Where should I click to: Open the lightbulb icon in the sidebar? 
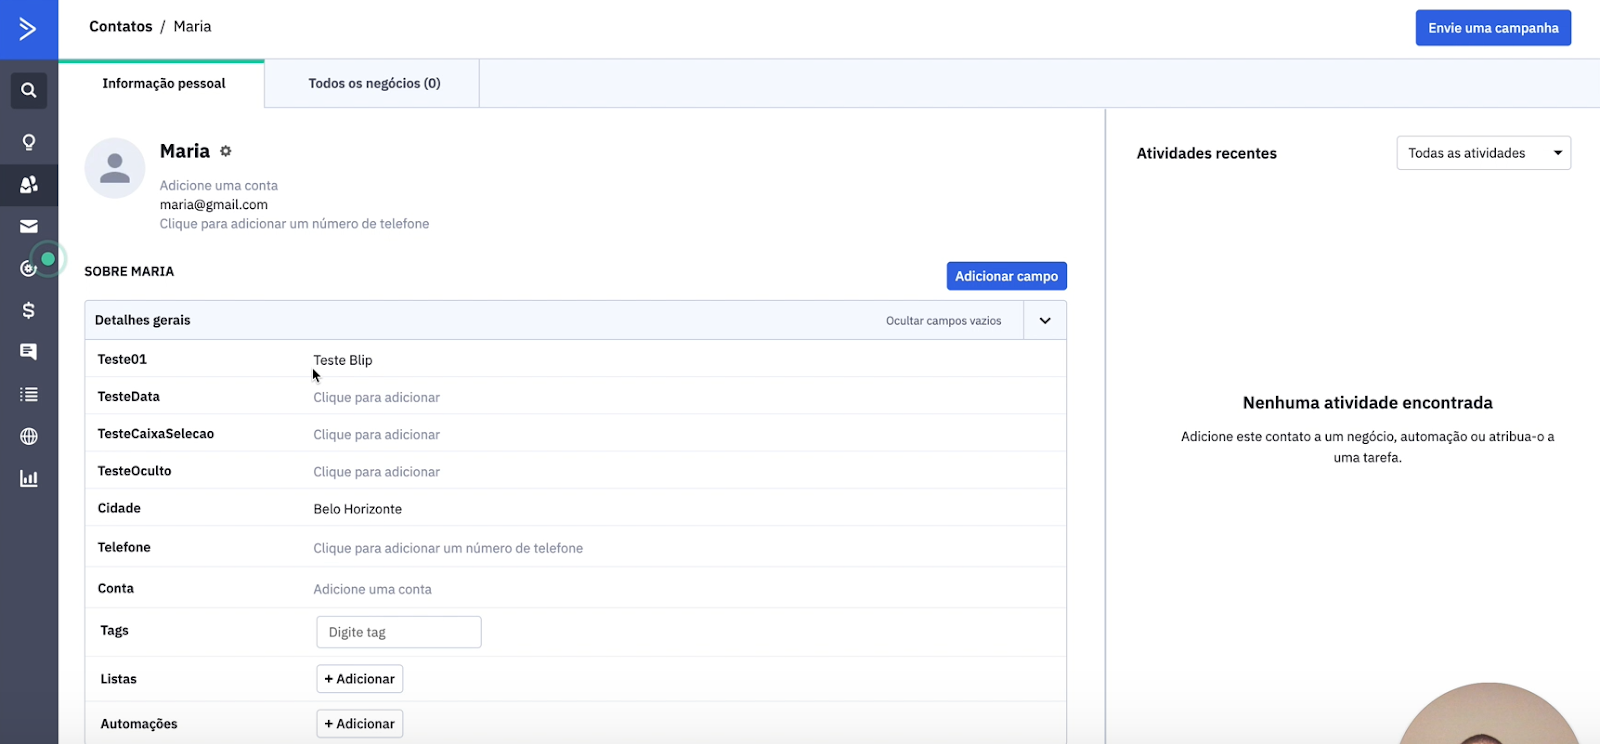pos(29,142)
